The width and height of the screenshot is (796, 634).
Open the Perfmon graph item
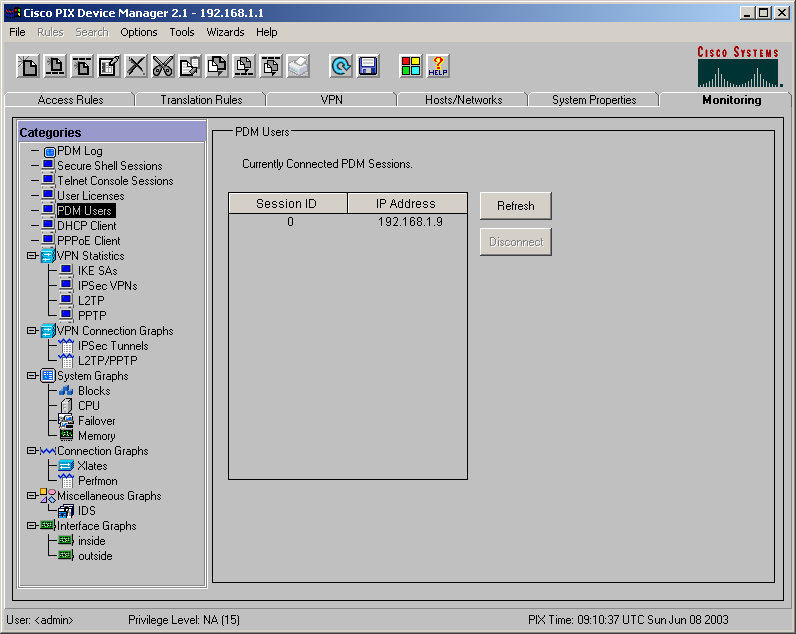pyautogui.click(x=97, y=481)
